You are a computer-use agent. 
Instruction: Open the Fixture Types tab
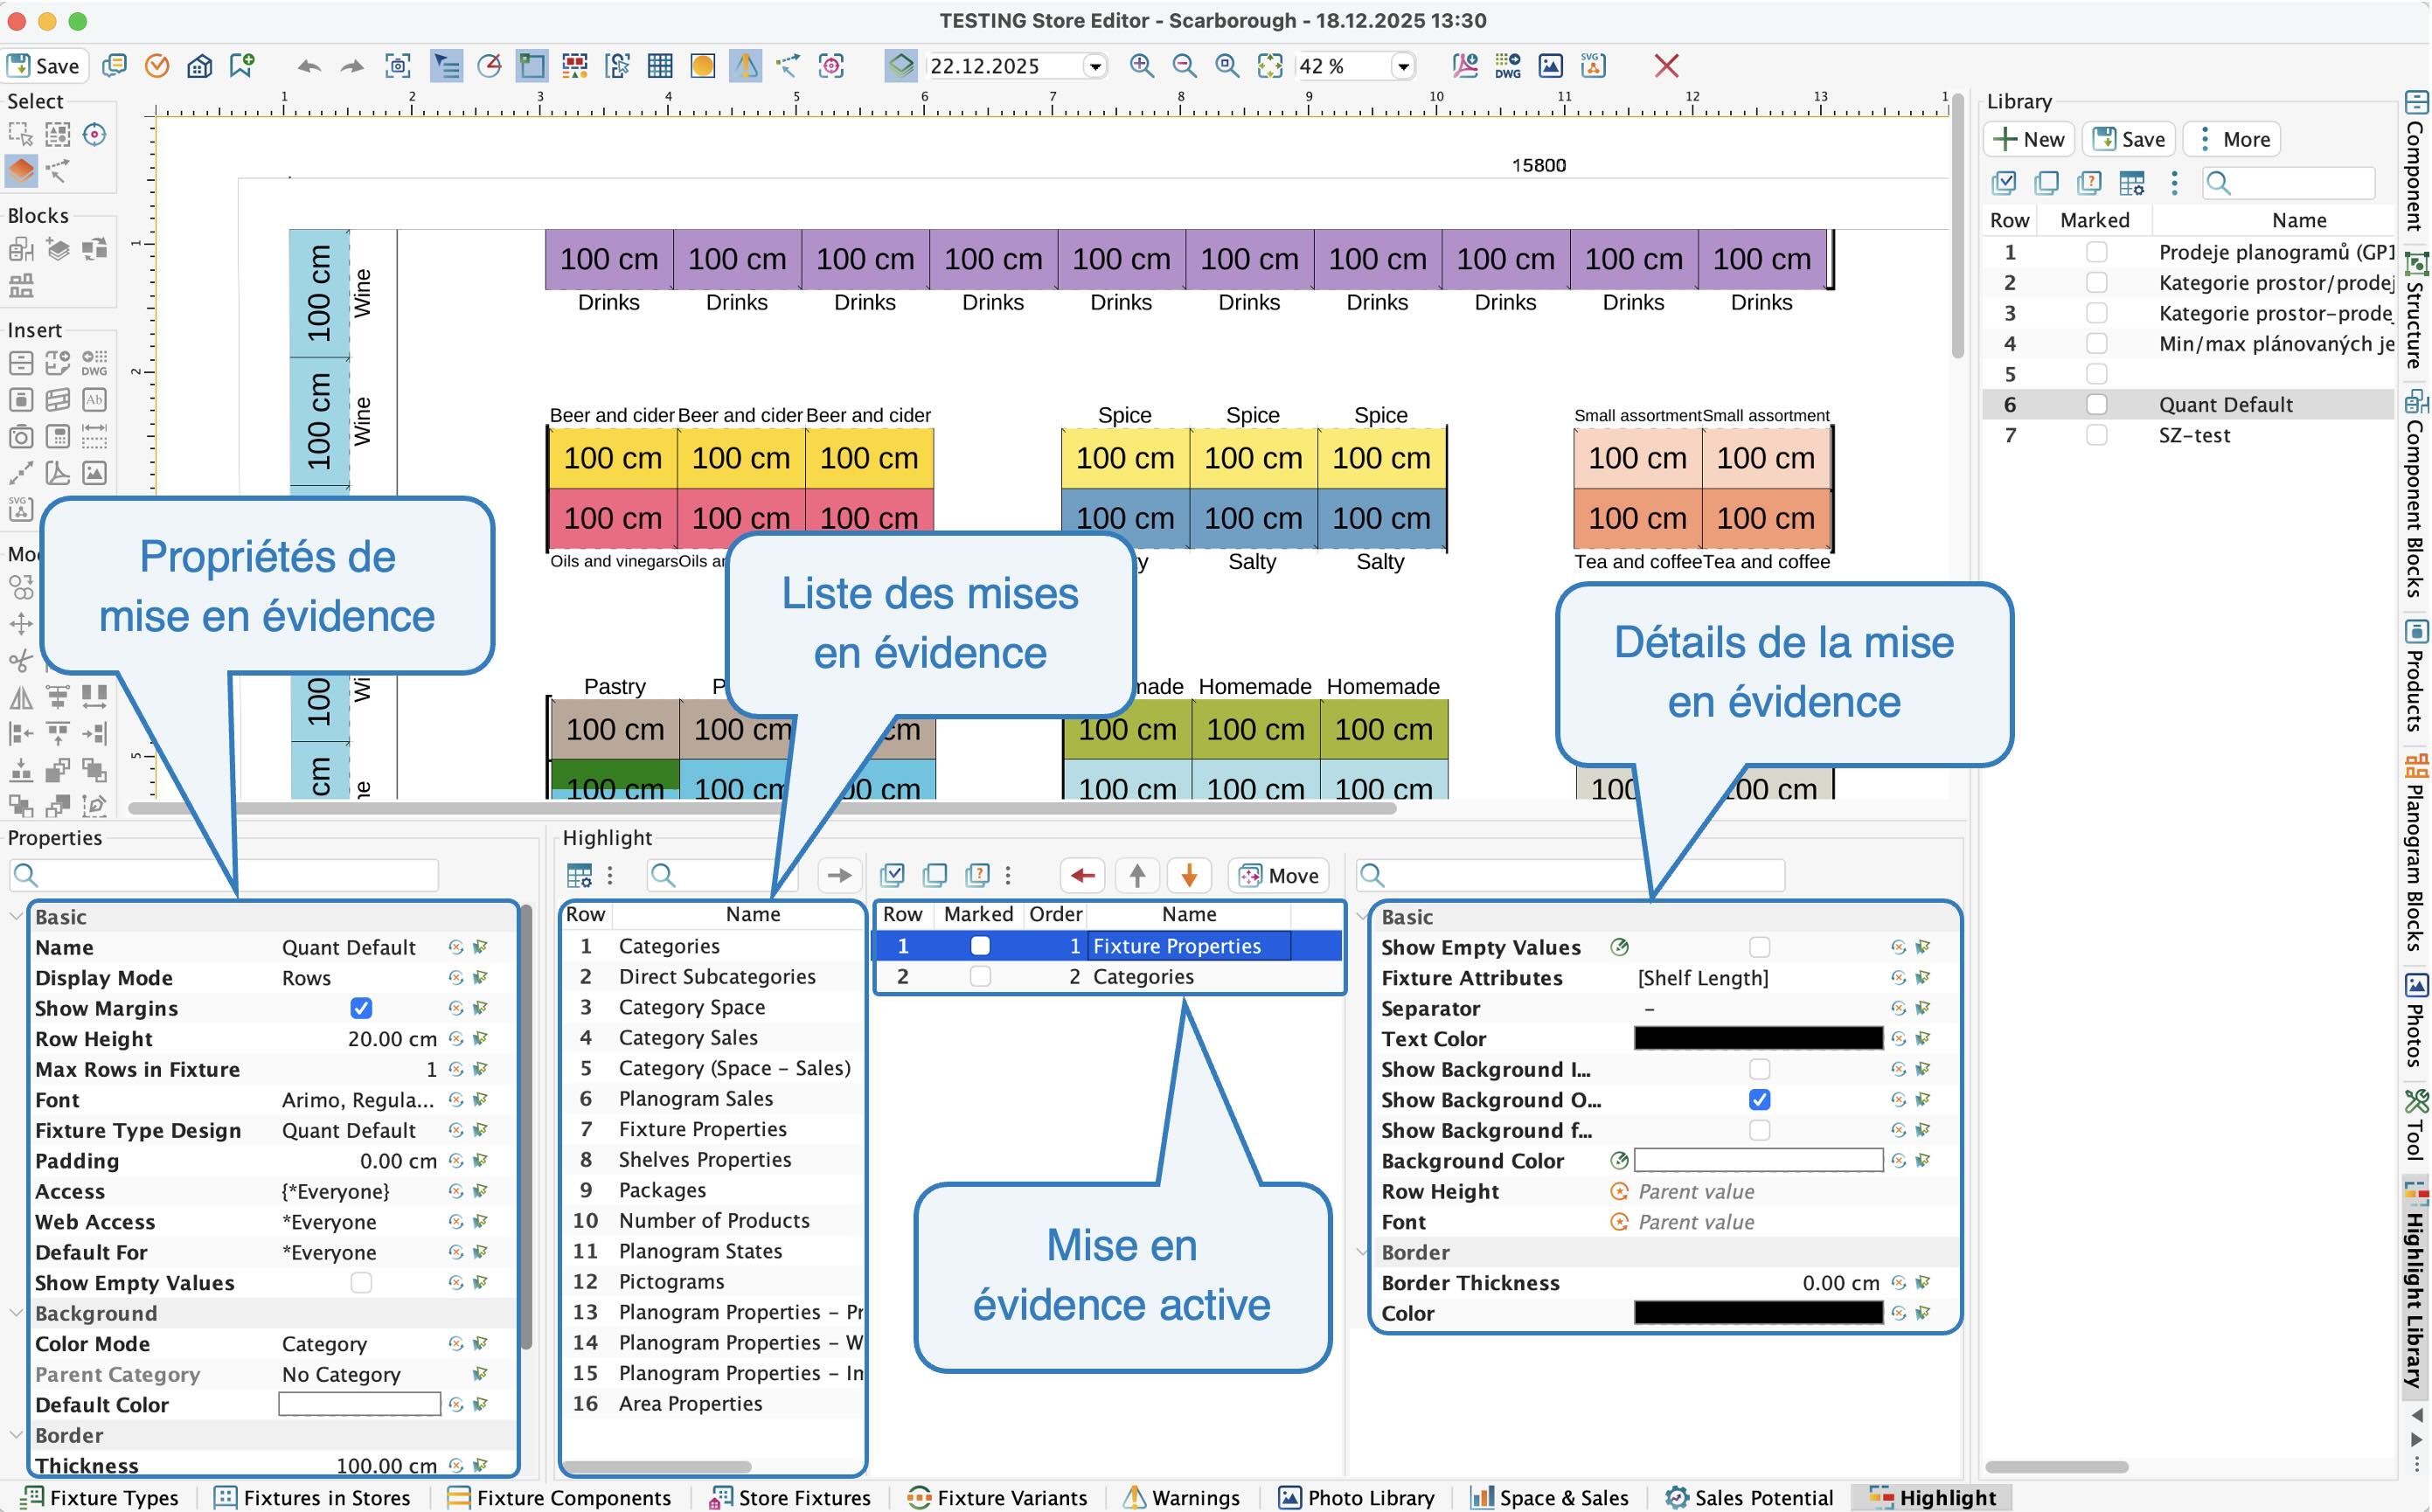point(101,1497)
